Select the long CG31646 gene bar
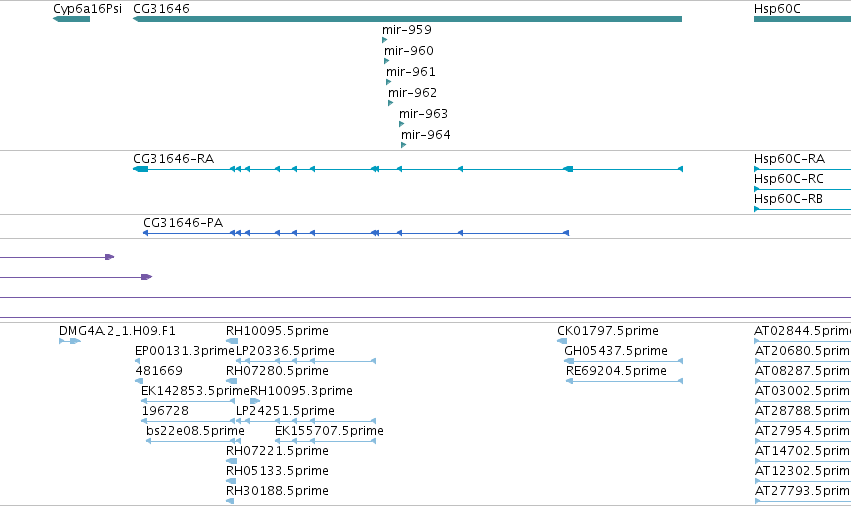Image resolution: width=851 pixels, height=506 pixels. [x=407, y=19]
